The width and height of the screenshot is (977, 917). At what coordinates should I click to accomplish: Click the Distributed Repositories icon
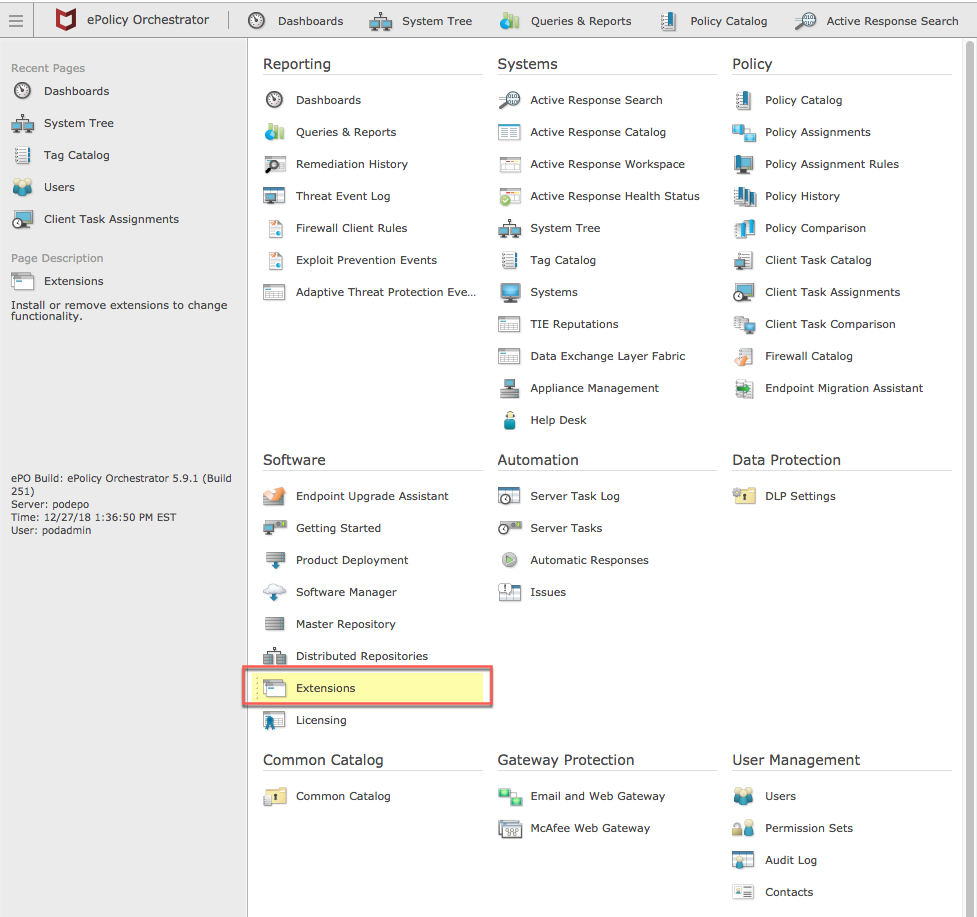click(275, 656)
